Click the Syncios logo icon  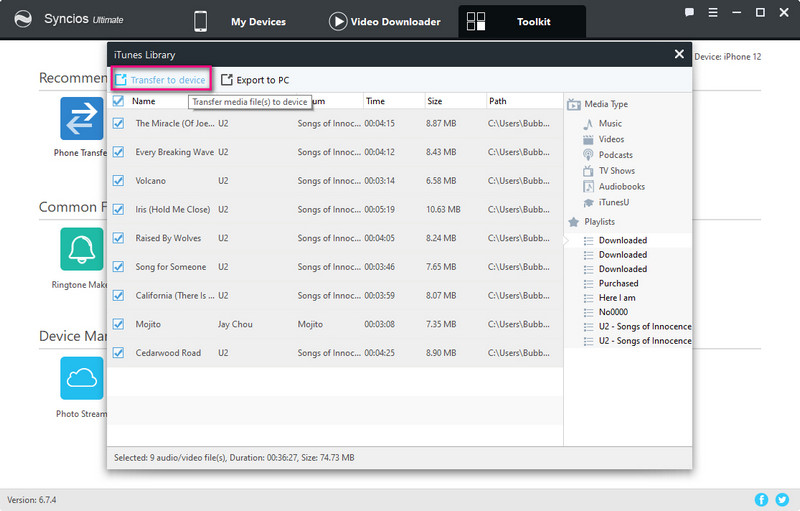click(x=23, y=19)
